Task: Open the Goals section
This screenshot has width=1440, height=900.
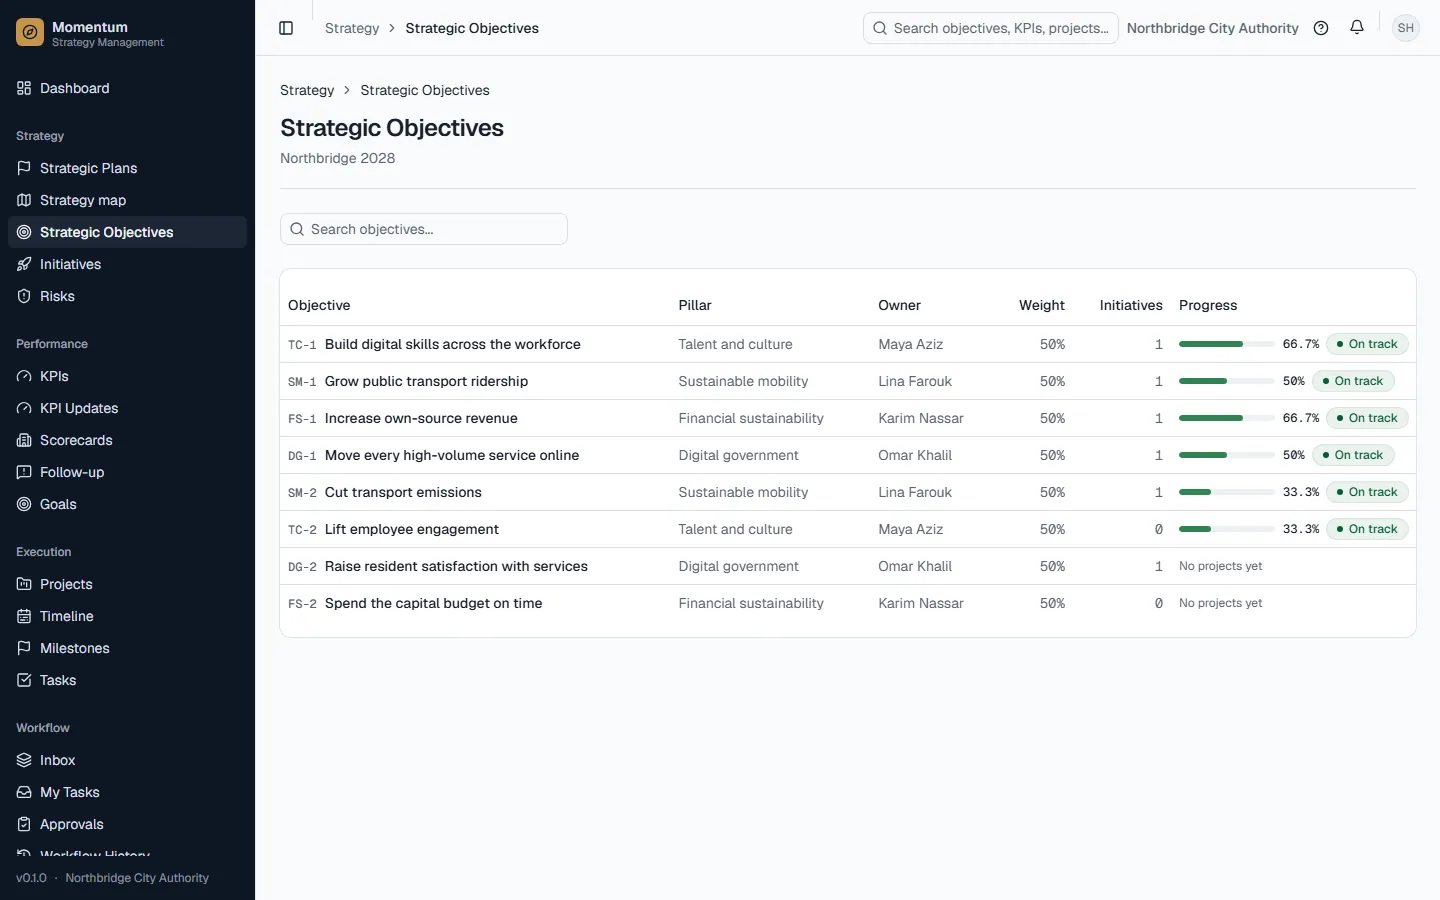Action: [127, 504]
